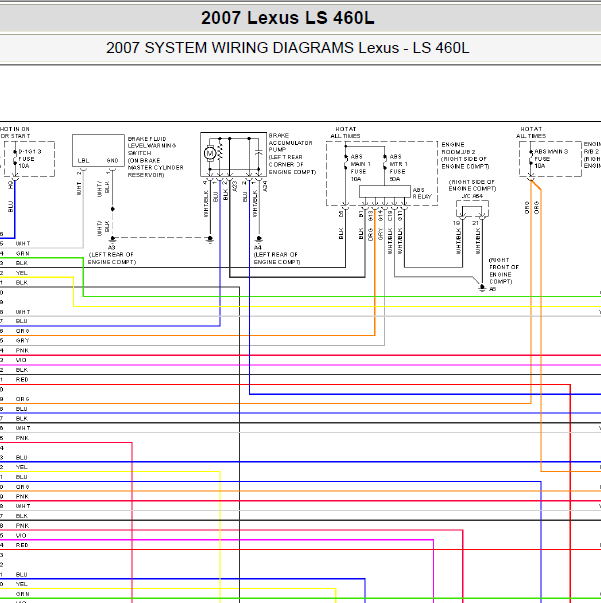Click the vertical GRY label under pin G14
The width and height of the screenshot is (601, 603).
(380, 234)
